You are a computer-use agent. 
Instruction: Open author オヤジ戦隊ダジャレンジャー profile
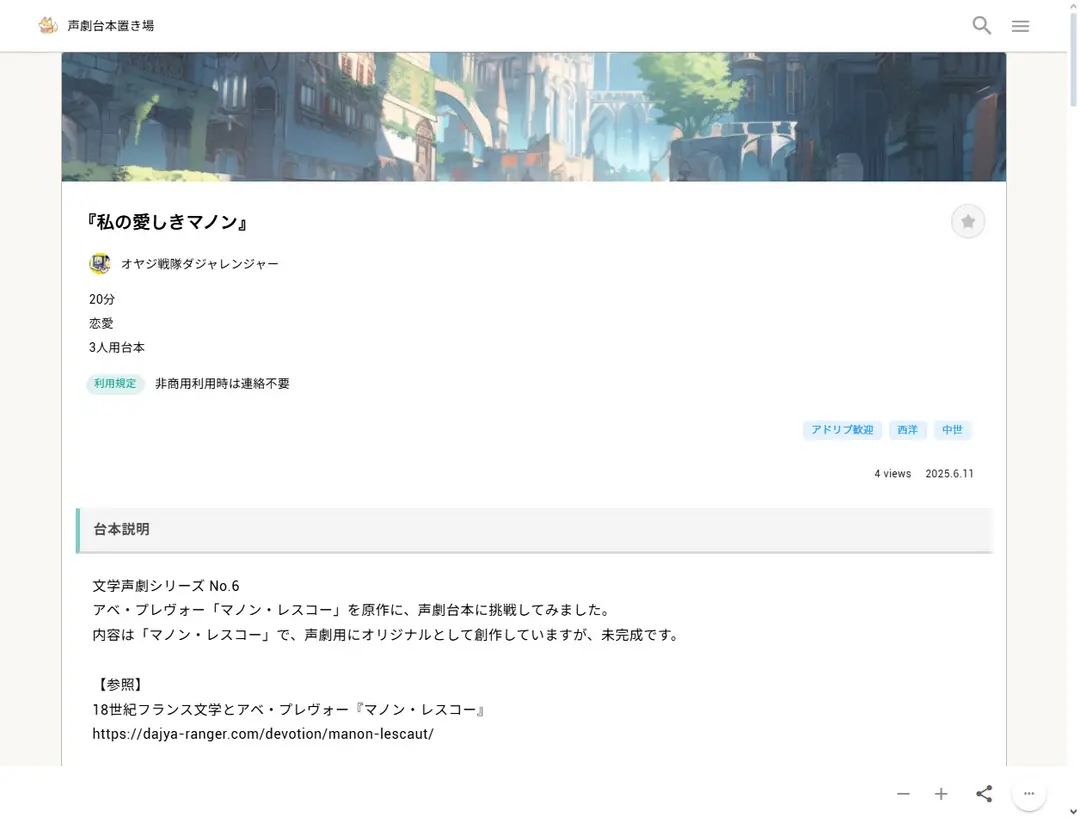coord(200,264)
